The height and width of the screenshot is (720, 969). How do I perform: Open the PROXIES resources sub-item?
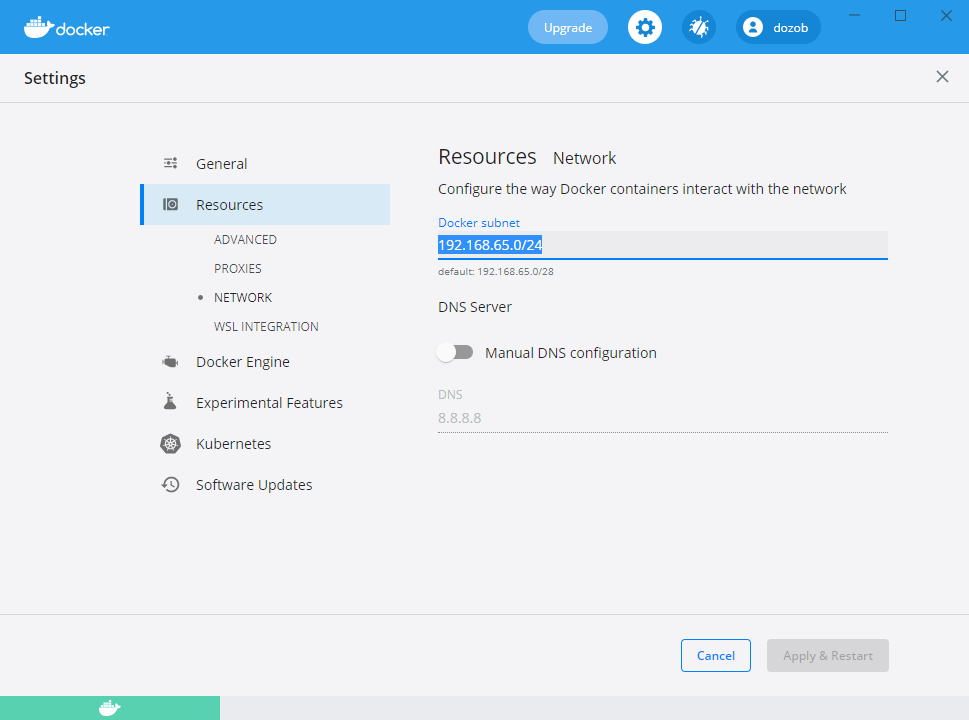[238, 269]
